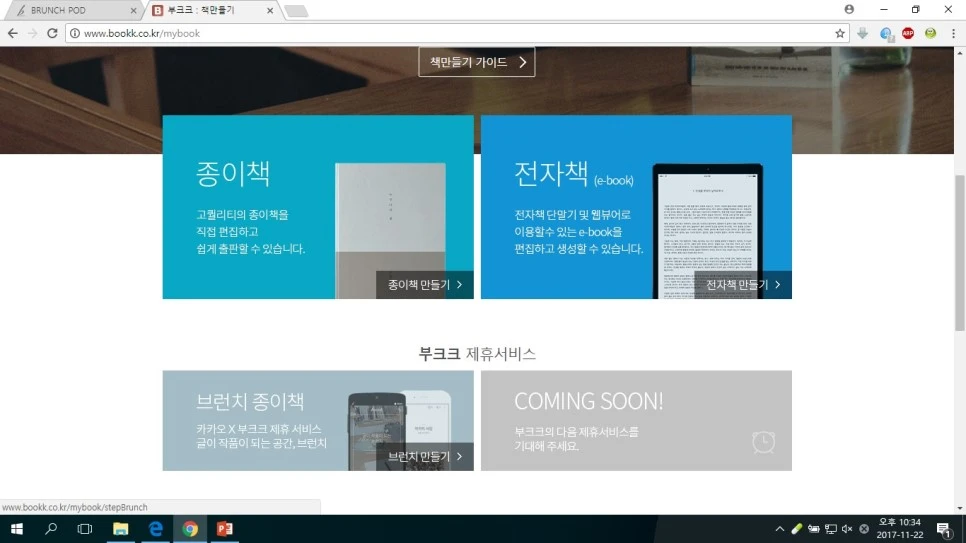Click the 종이책 card title
Image resolution: width=966 pixels, height=543 pixels.
pyautogui.click(x=233, y=173)
